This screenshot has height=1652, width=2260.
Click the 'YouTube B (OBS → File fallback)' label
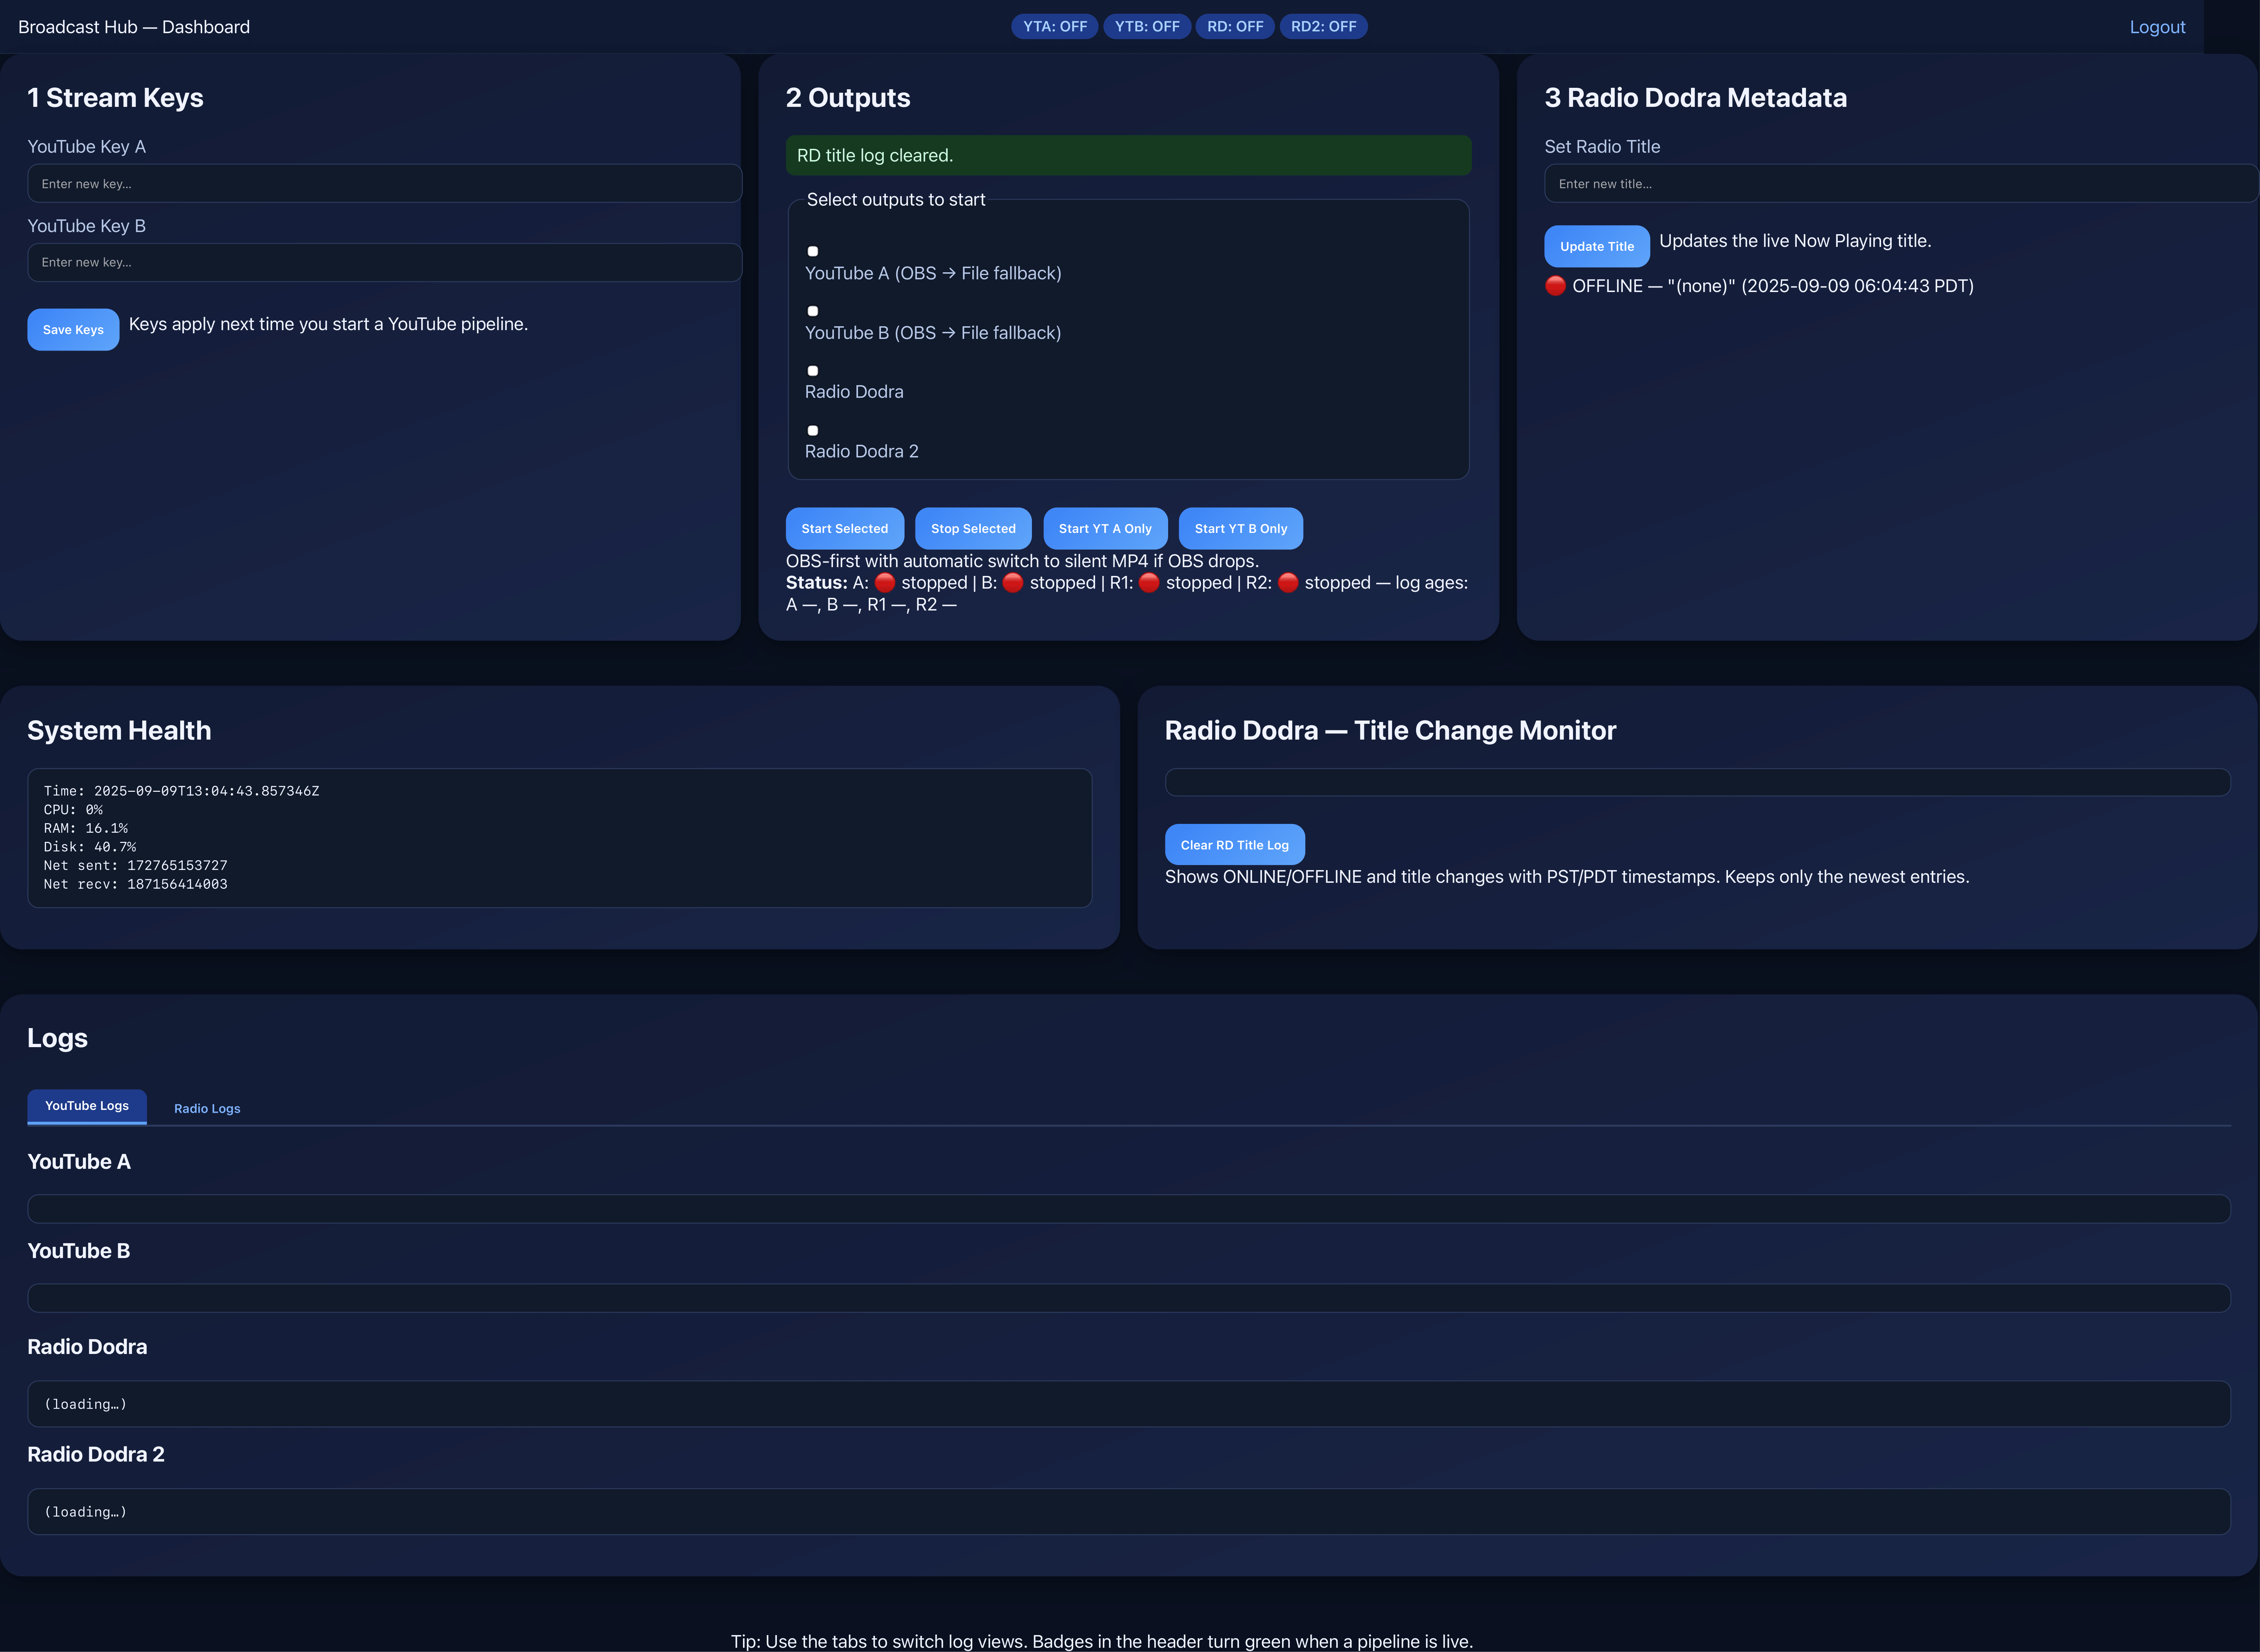[933, 333]
